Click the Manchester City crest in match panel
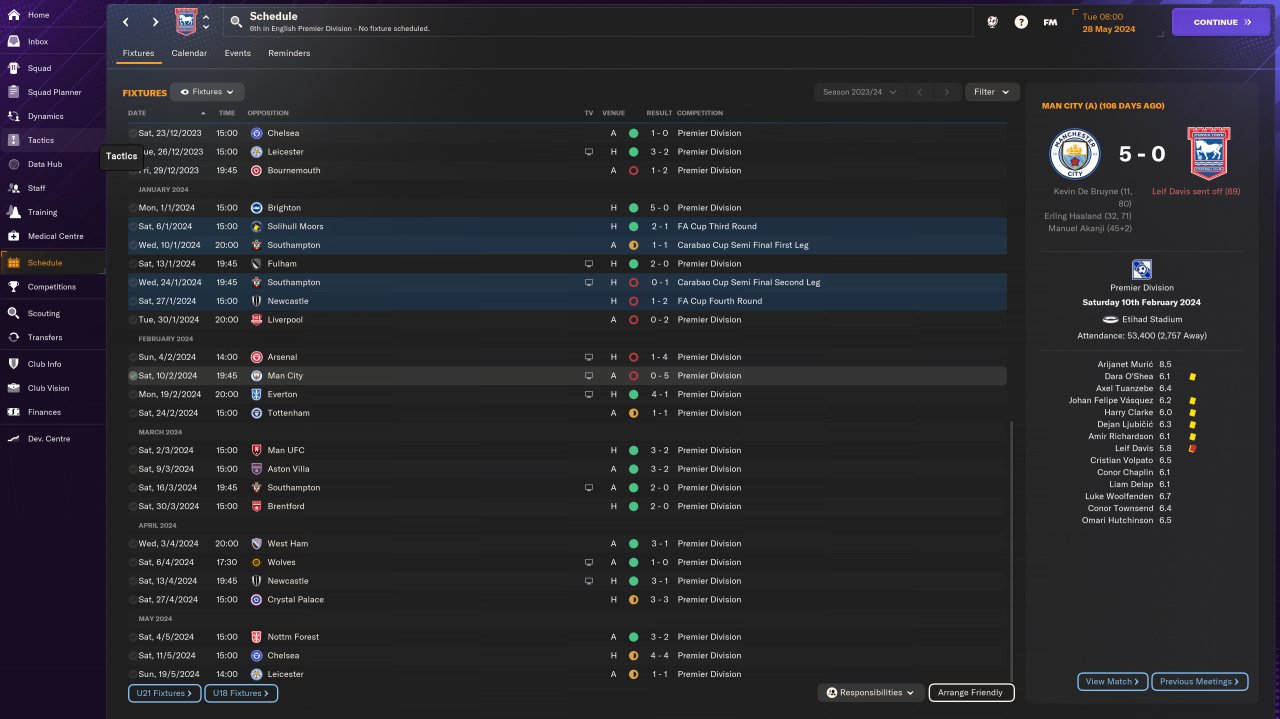 point(1074,154)
